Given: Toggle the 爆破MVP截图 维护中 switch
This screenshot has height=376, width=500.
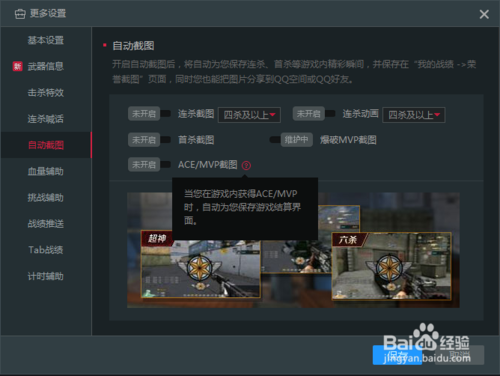Looking at the screenshot, I should click(291, 139).
